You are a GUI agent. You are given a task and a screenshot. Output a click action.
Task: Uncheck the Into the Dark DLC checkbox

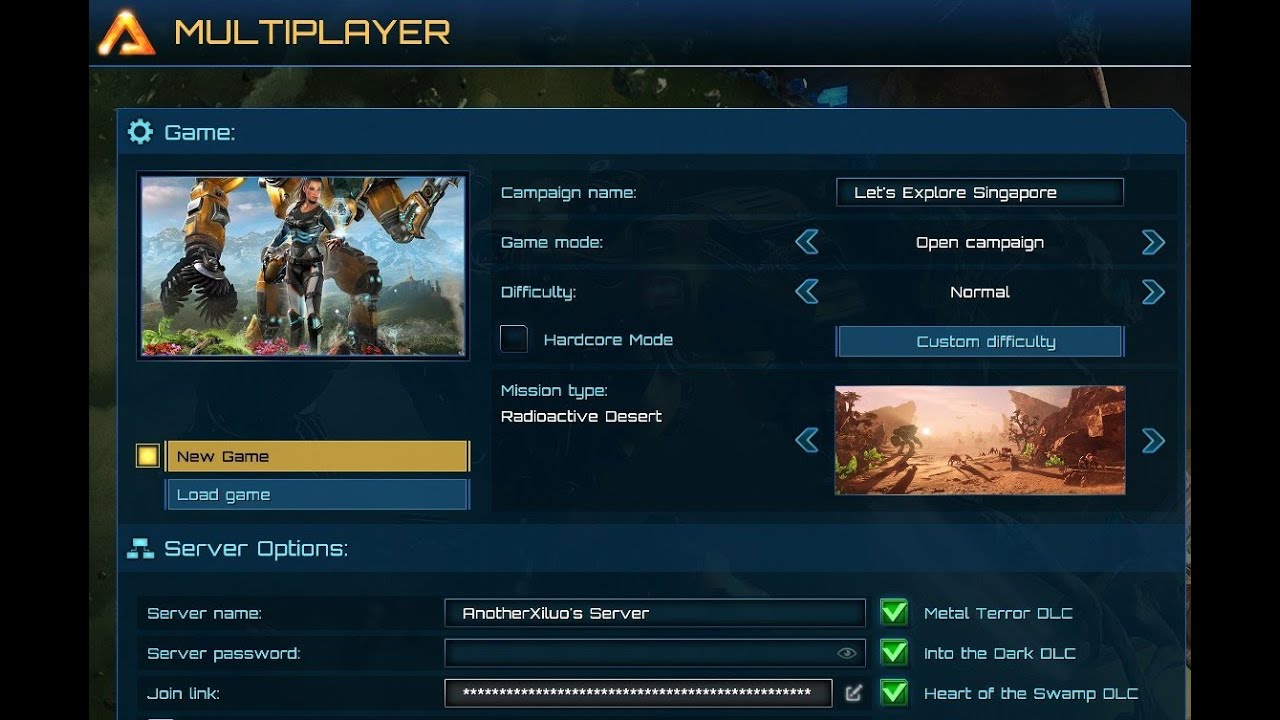[x=893, y=652]
